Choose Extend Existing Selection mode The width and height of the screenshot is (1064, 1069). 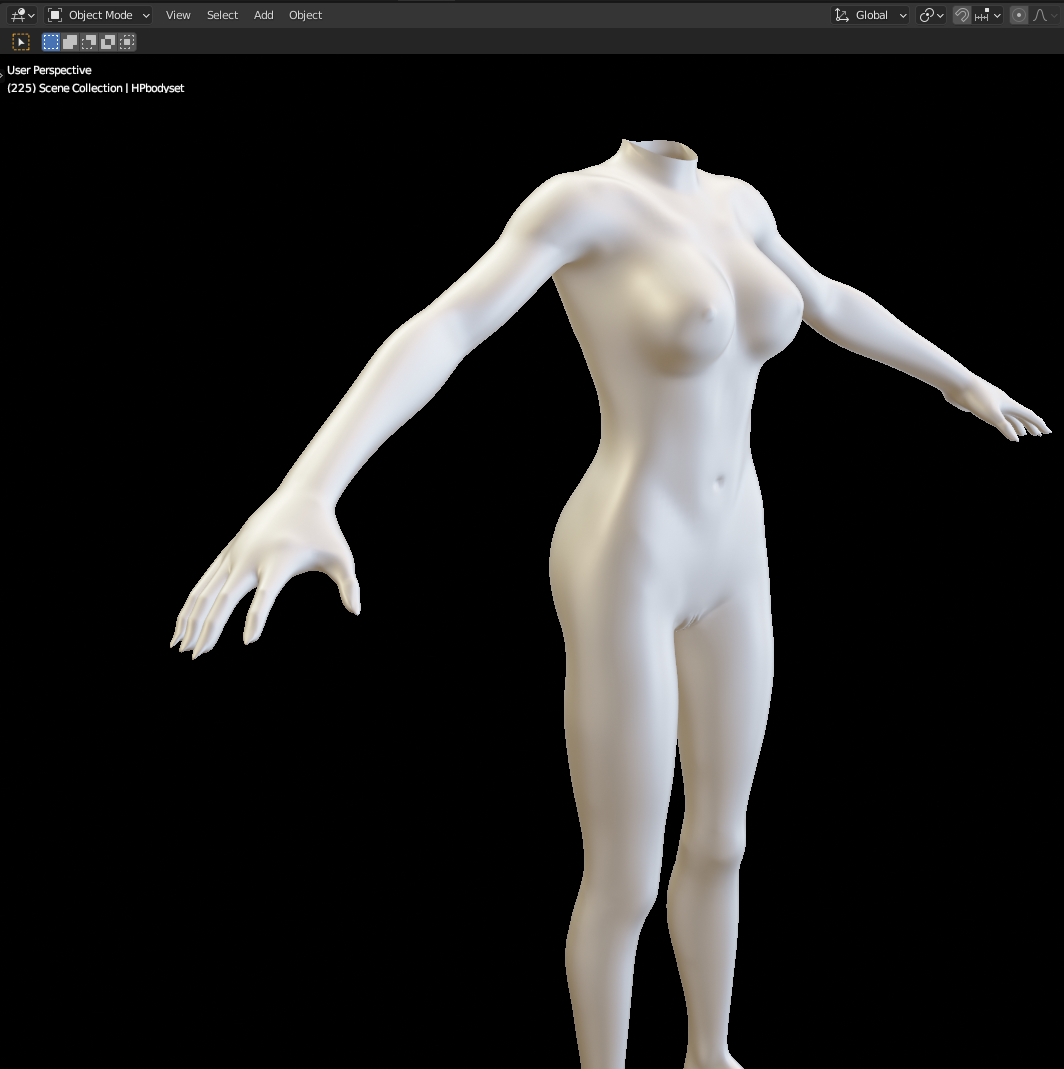(70, 42)
